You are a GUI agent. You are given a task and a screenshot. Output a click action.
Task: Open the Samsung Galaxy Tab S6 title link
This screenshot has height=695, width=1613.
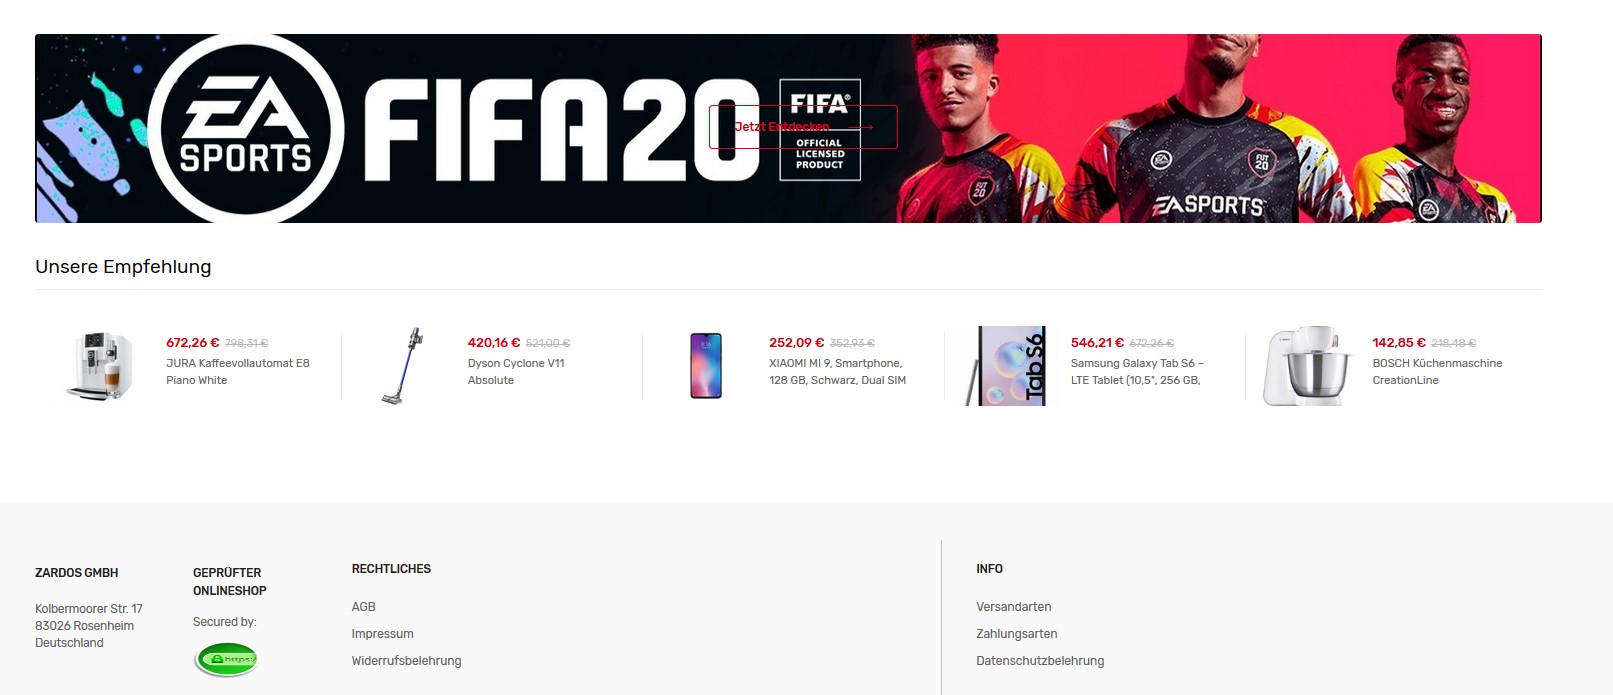1137,371
